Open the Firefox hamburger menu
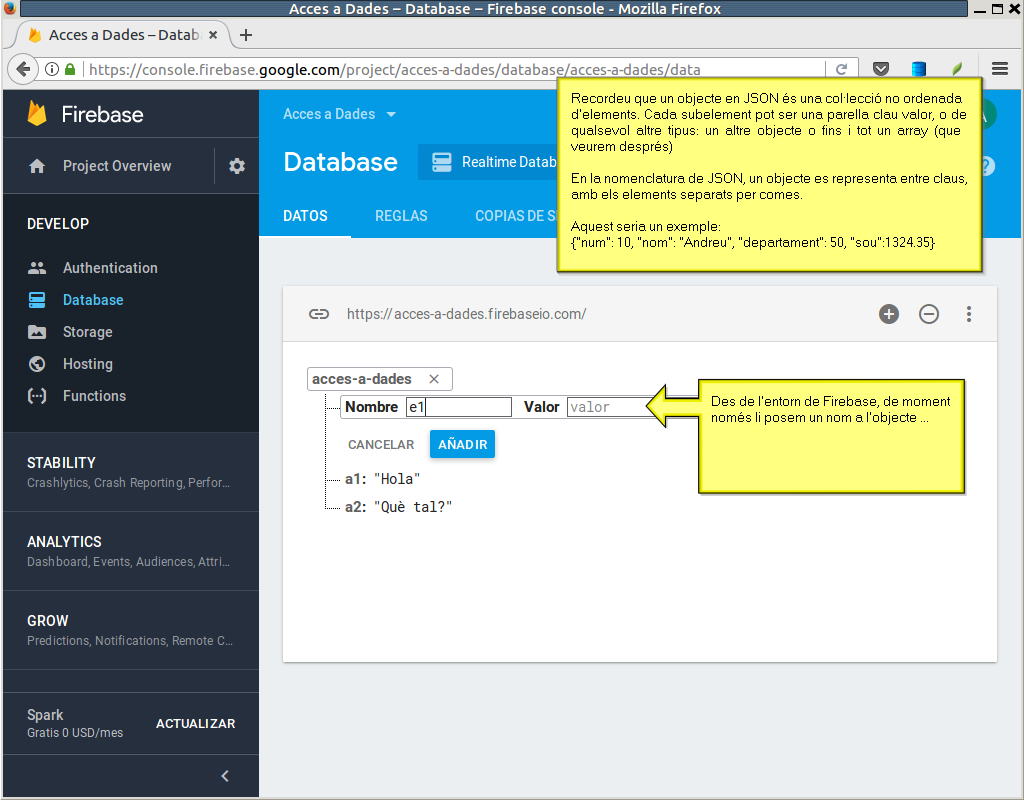The image size is (1024, 800). point(999,69)
